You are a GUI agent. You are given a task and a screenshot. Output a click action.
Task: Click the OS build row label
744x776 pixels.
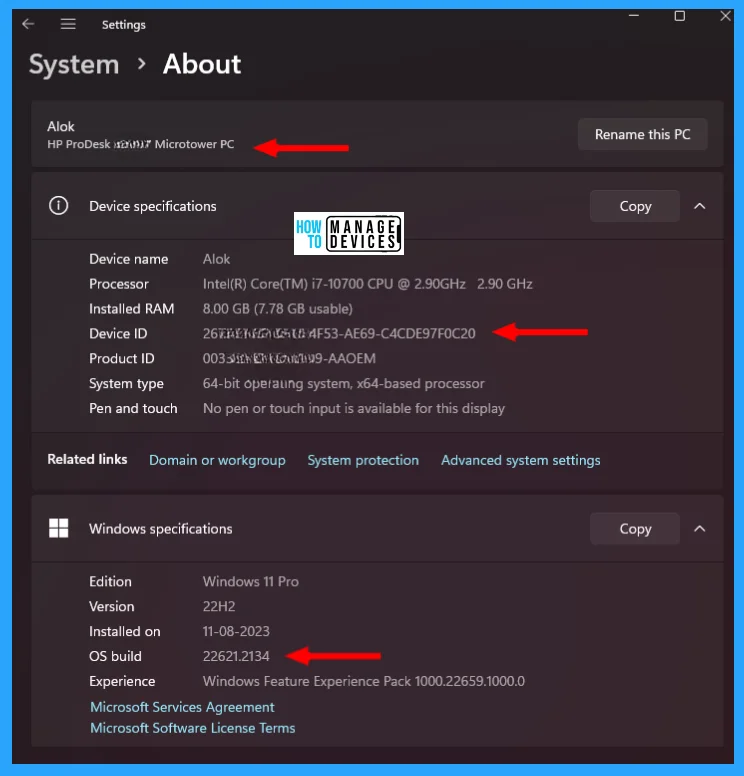click(x=115, y=656)
